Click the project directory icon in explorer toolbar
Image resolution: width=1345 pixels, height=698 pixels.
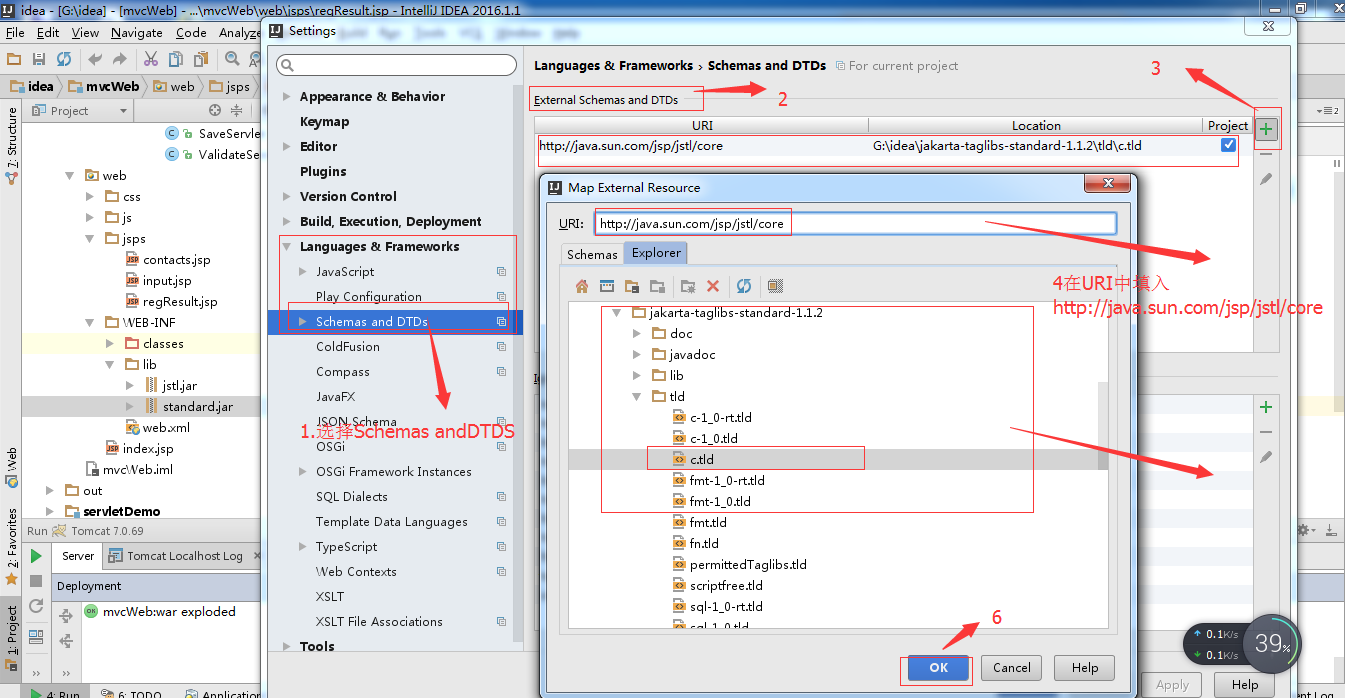[607, 286]
